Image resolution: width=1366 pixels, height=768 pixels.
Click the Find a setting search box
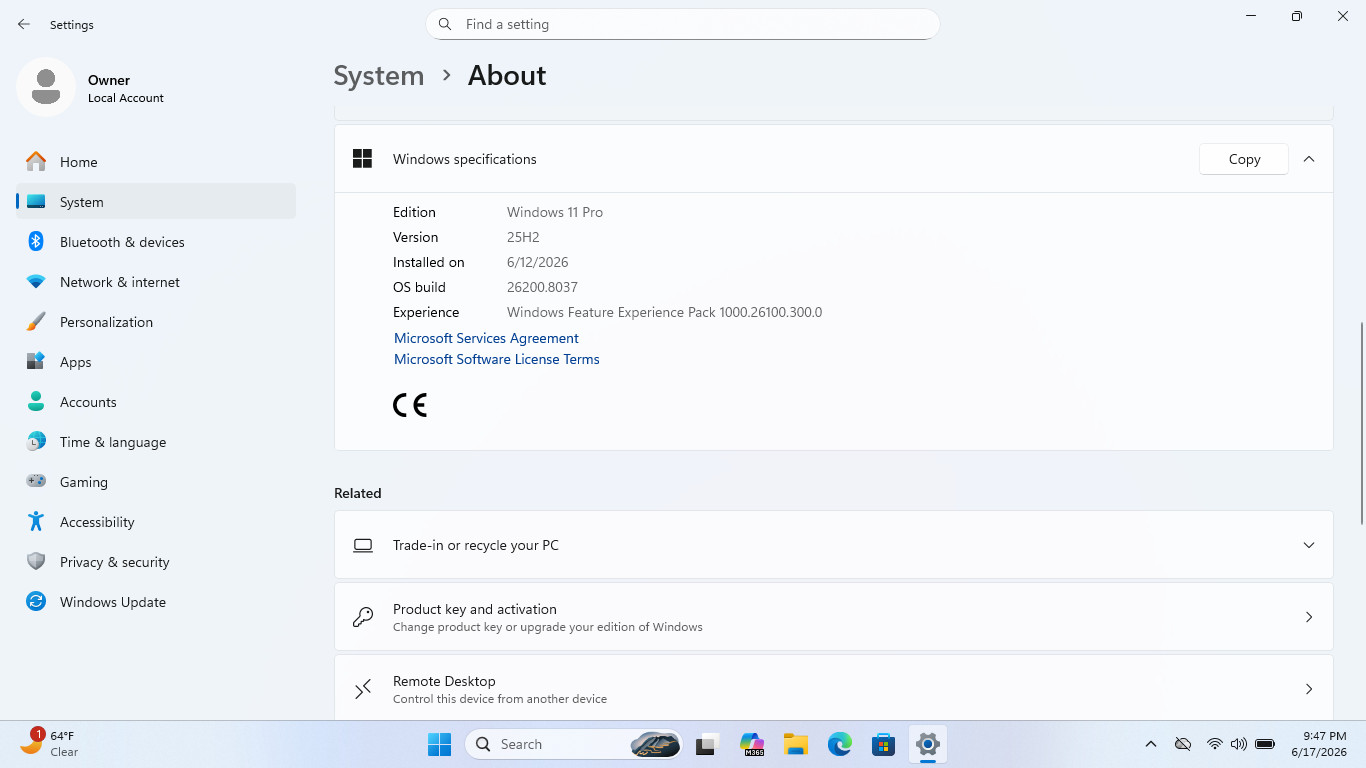tap(683, 24)
